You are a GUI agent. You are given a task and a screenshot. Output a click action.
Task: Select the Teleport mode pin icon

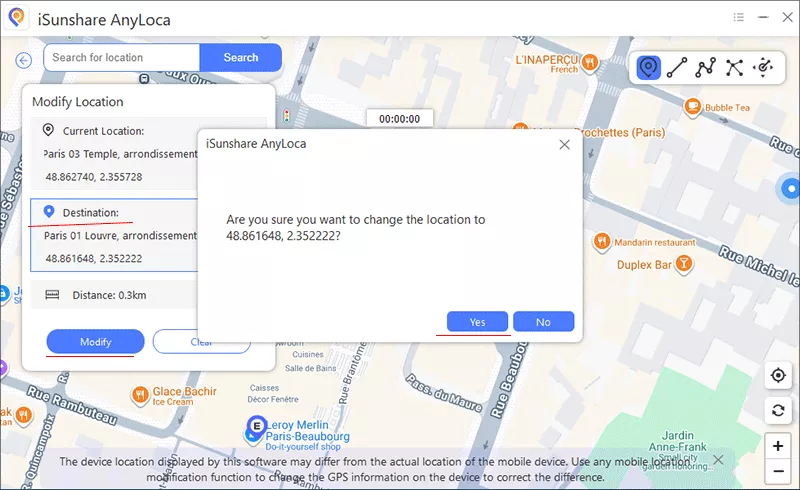click(x=648, y=67)
